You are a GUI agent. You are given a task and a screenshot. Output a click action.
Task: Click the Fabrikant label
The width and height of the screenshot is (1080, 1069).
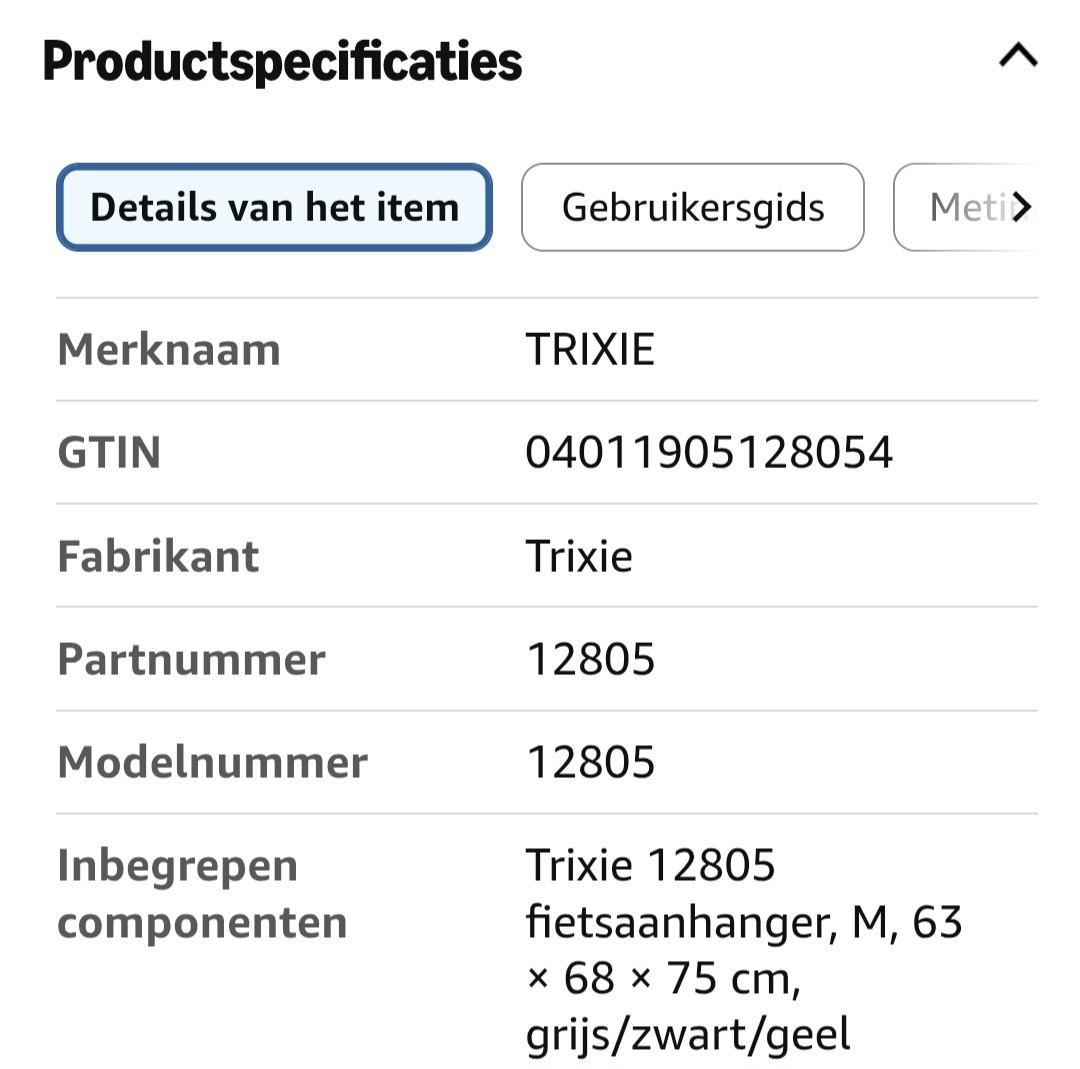click(158, 556)
